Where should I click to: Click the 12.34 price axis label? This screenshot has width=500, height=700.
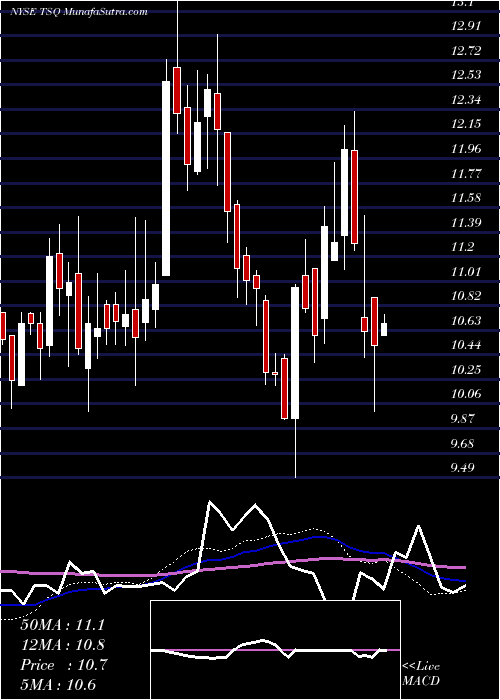coord(466,100)
